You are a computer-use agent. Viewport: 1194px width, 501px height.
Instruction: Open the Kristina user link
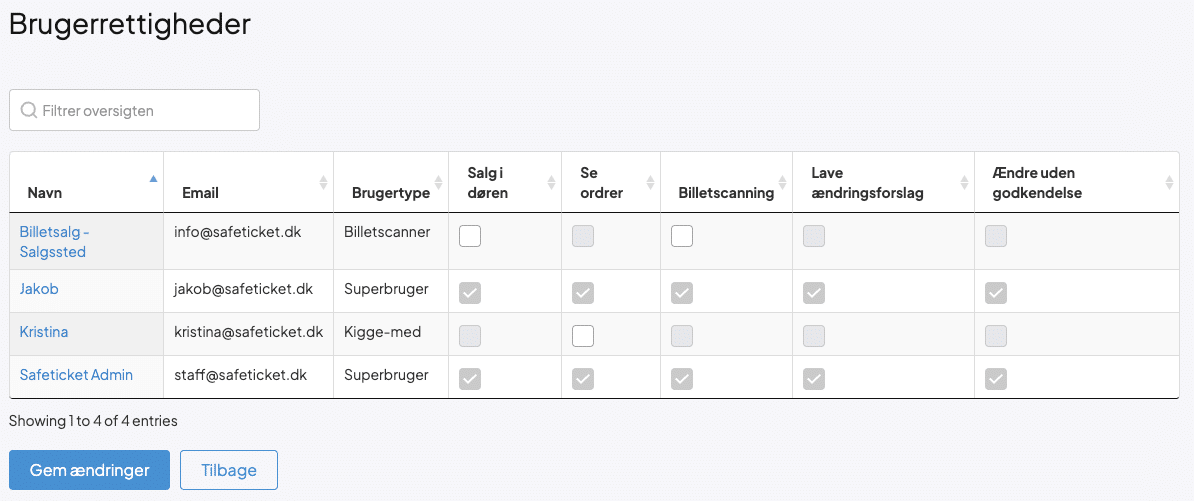[x=44, y=332]
